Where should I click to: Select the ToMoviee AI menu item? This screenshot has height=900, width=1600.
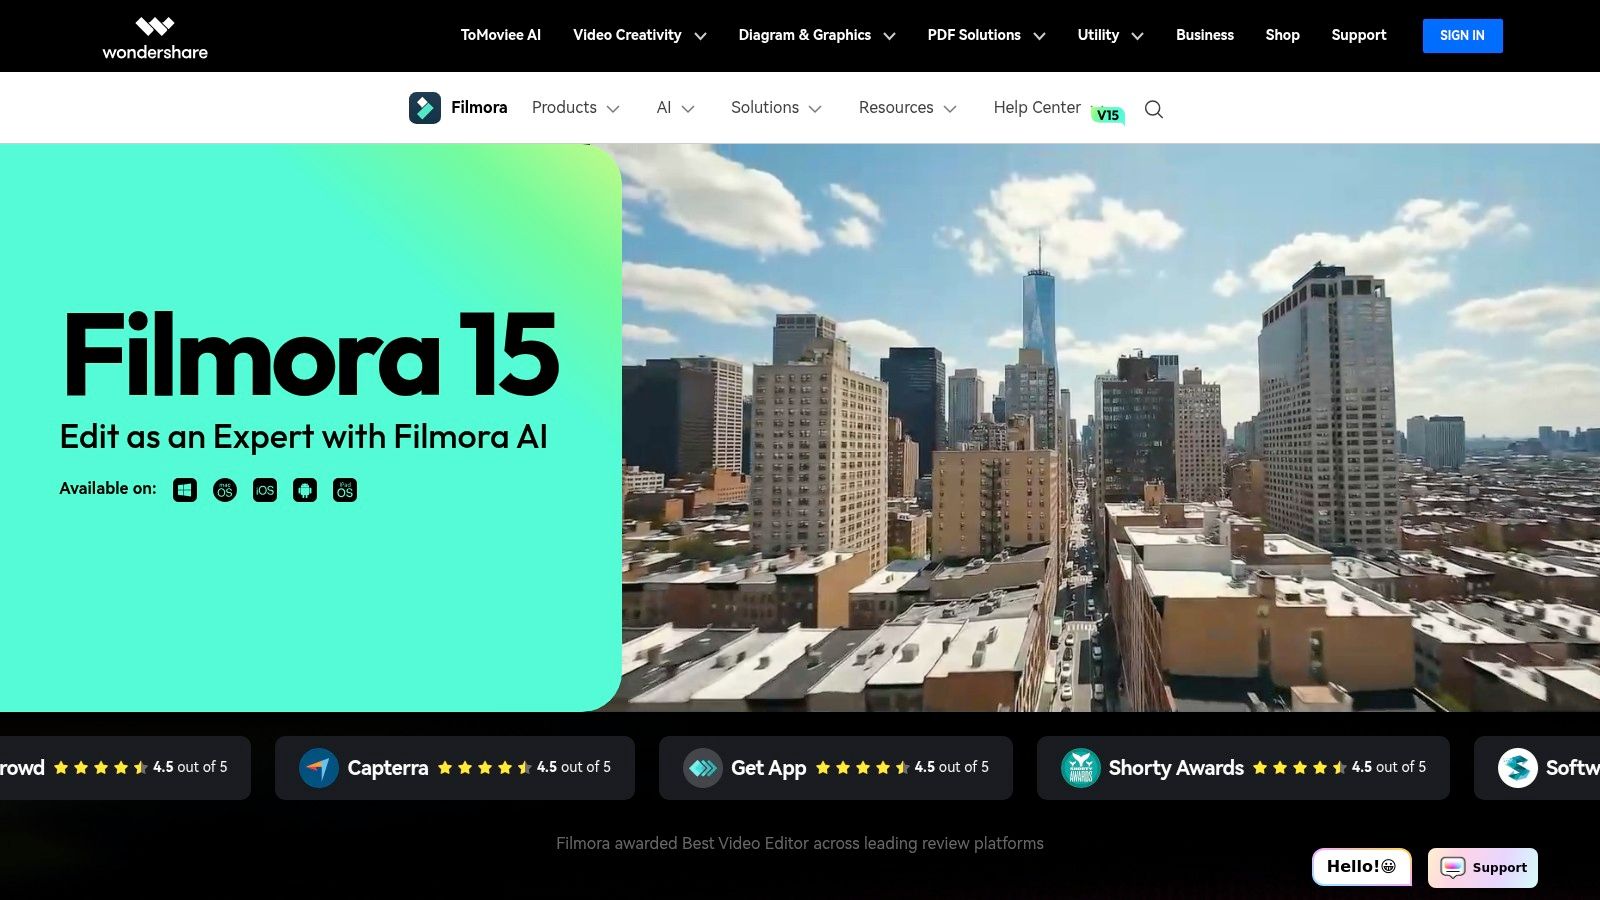(x=500, y=35)
